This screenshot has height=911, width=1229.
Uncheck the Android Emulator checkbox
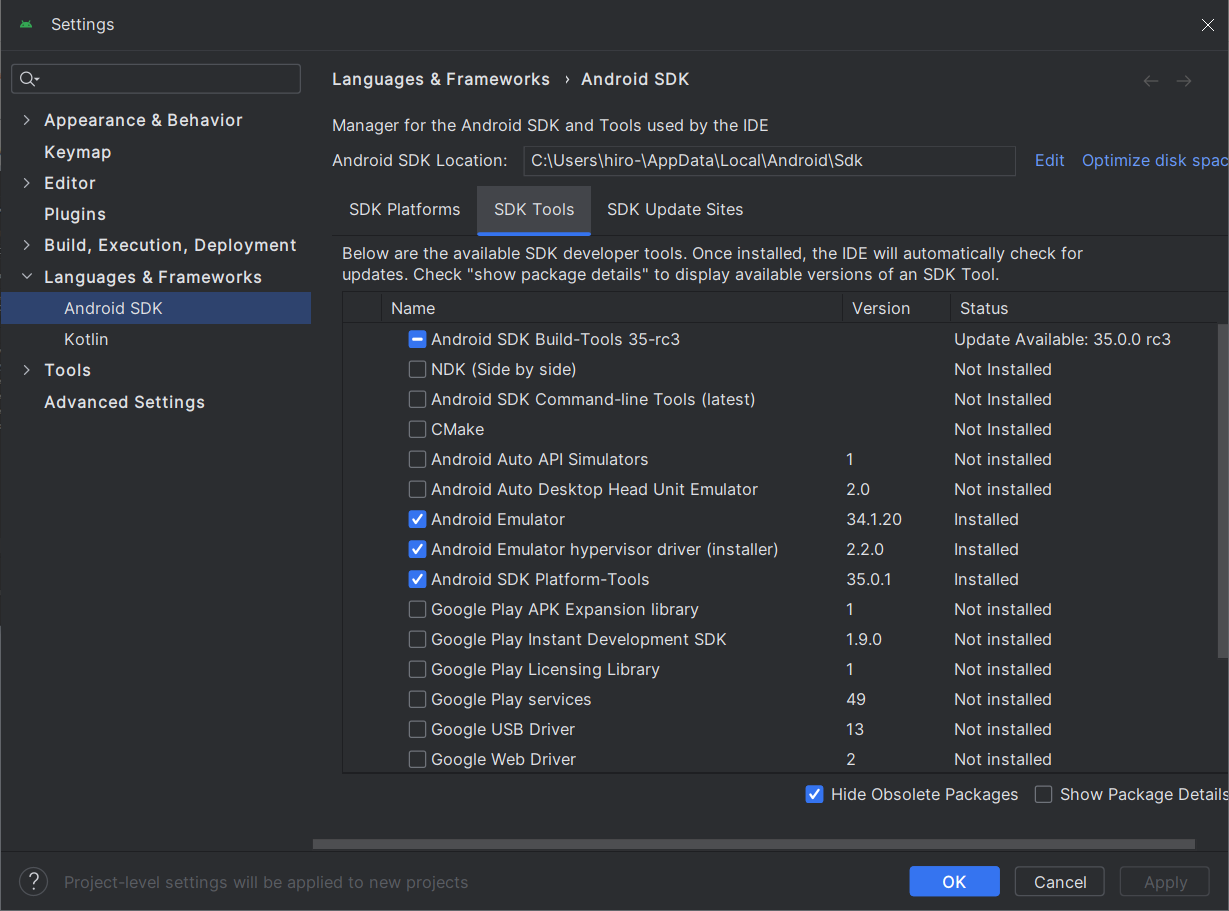(418, 519)
